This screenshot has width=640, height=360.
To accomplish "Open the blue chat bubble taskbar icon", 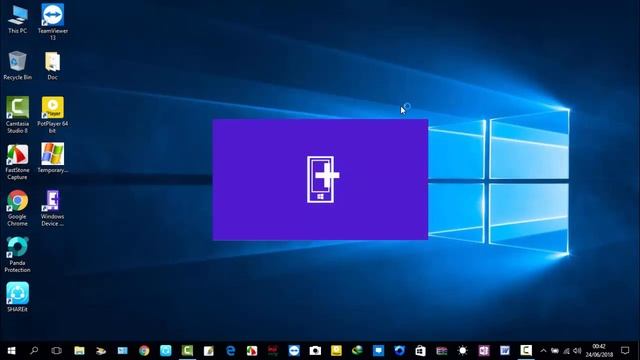I will 378,351.
